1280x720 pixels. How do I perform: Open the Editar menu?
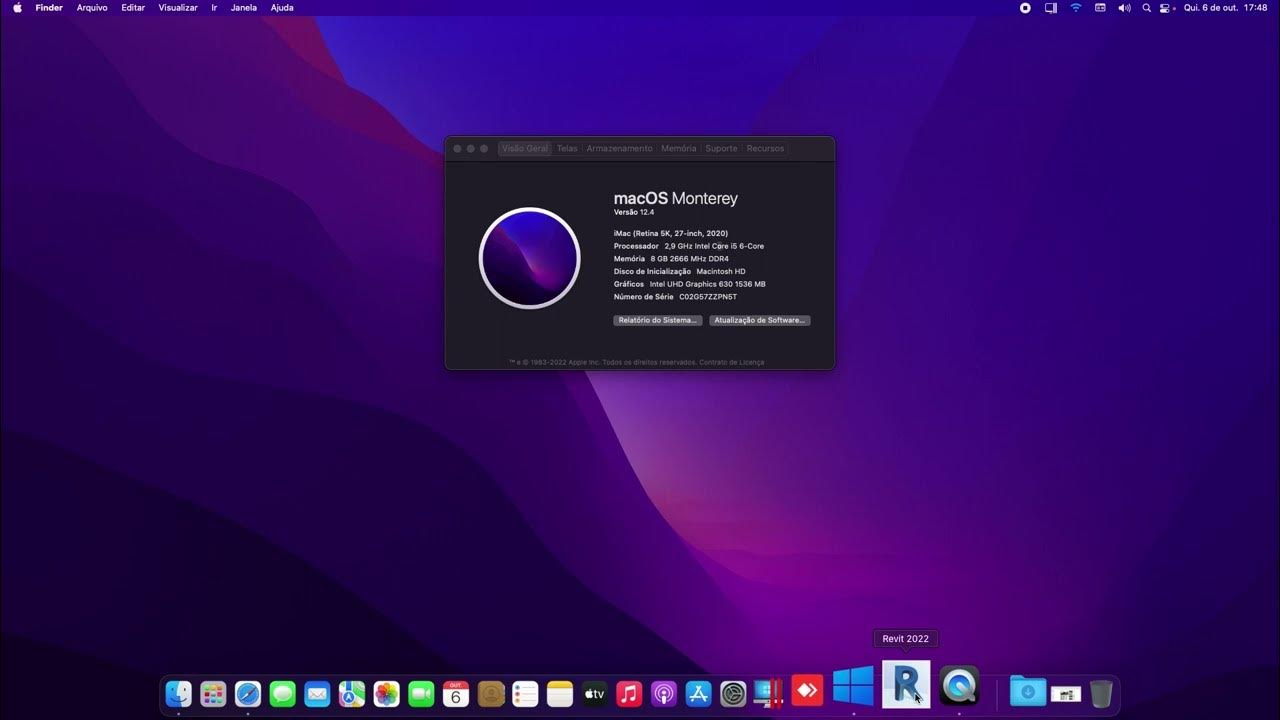(133, 7)
